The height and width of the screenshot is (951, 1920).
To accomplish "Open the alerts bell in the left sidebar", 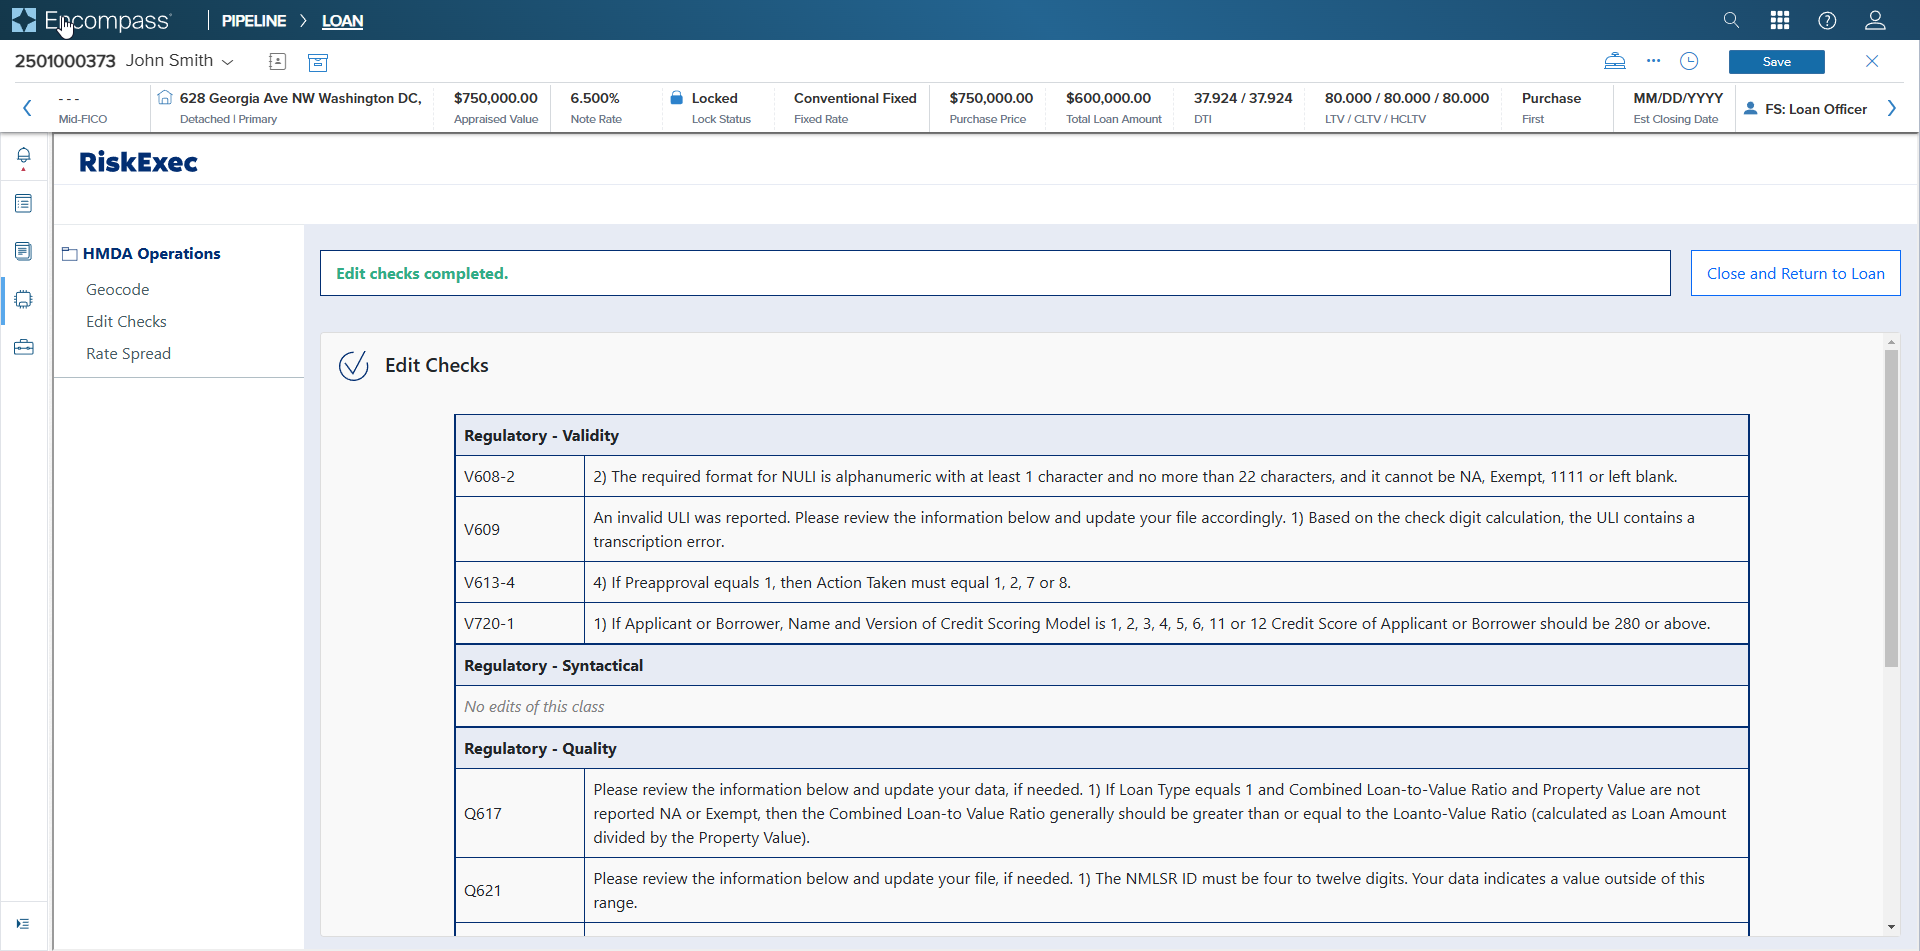I will tap(24, 157).
